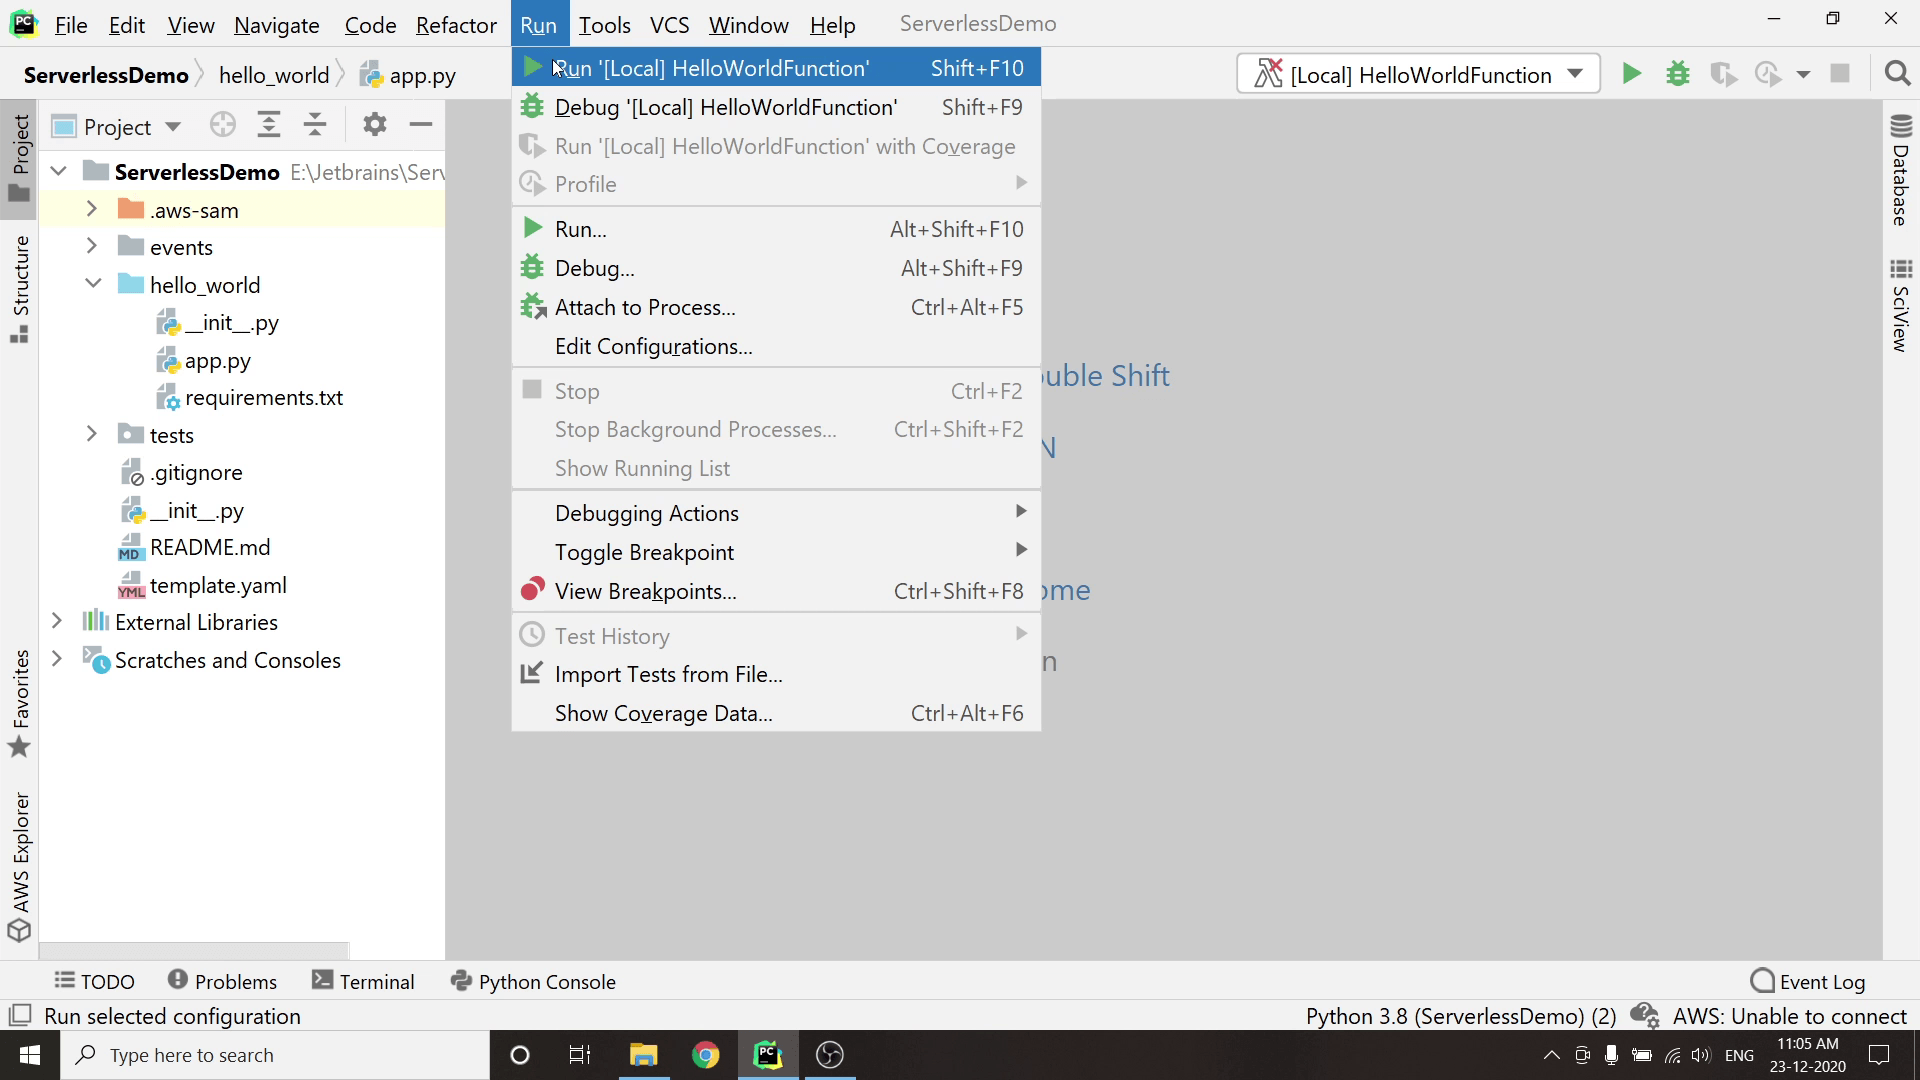The height and width of the screenshot is (1080, 1920).
Task: Open the Terminal tool window
Action: point(363,981)
